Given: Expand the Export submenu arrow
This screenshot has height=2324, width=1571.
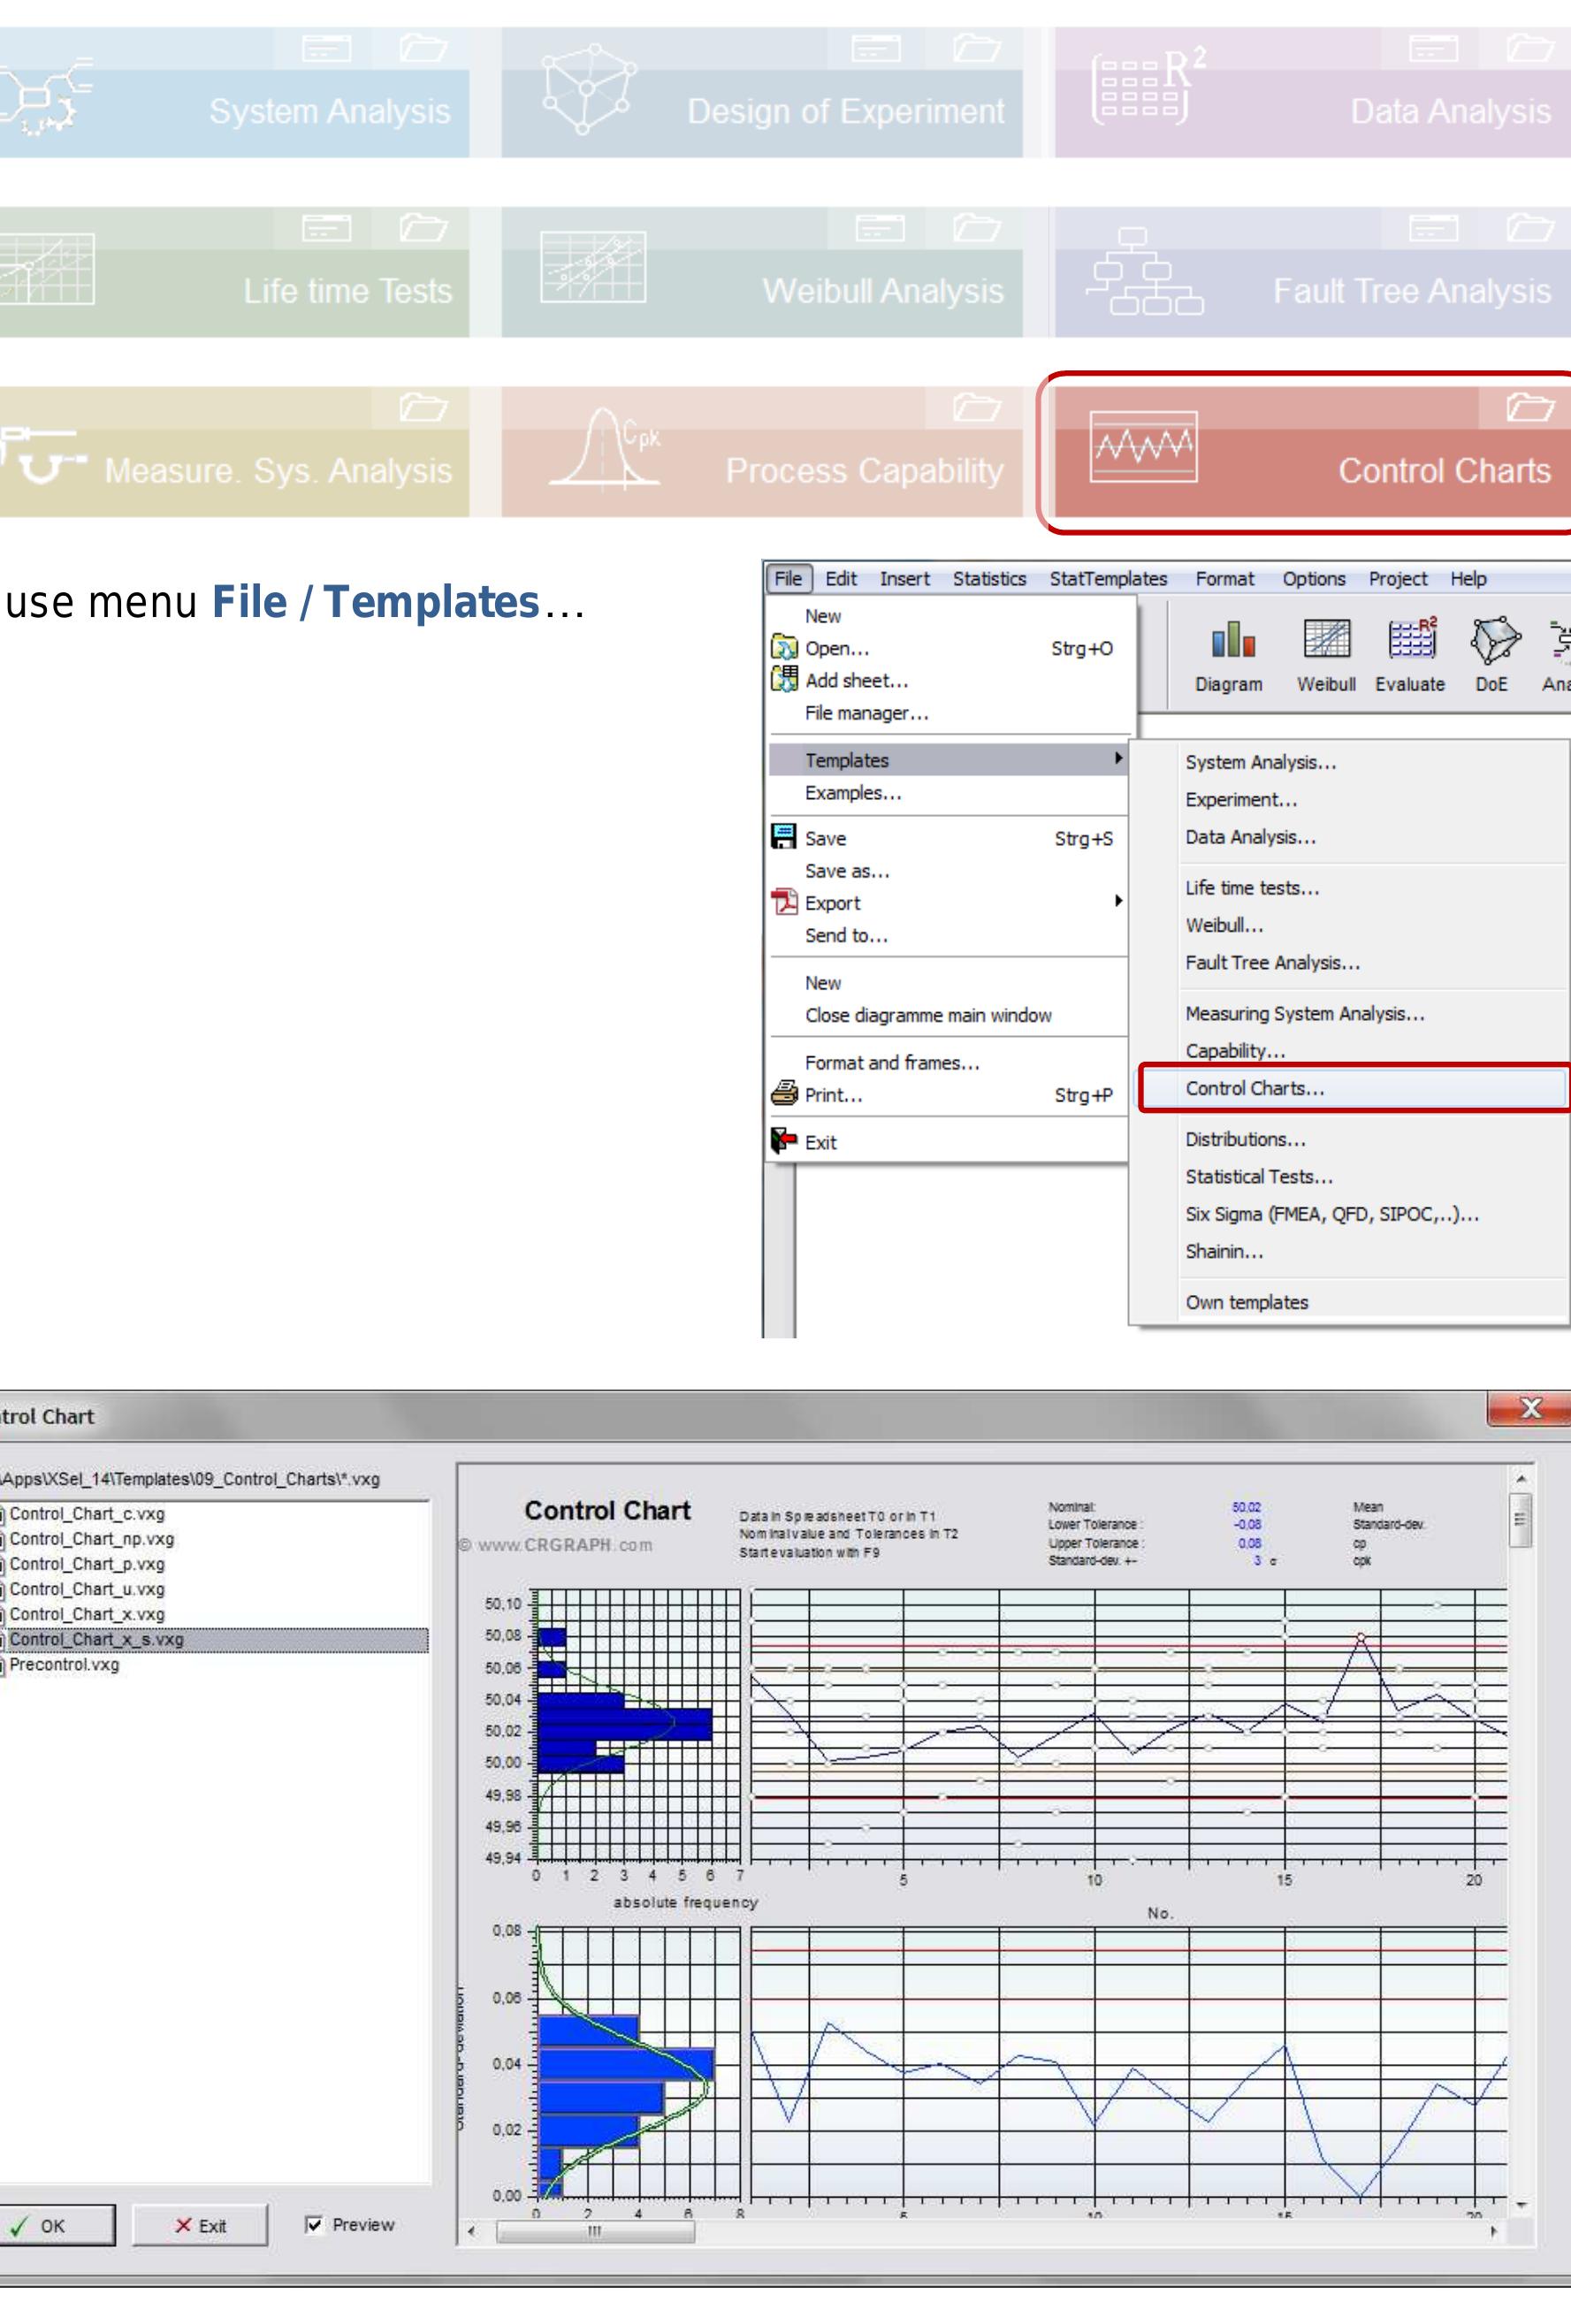Looking at the screenshot, I should 1118,901.
